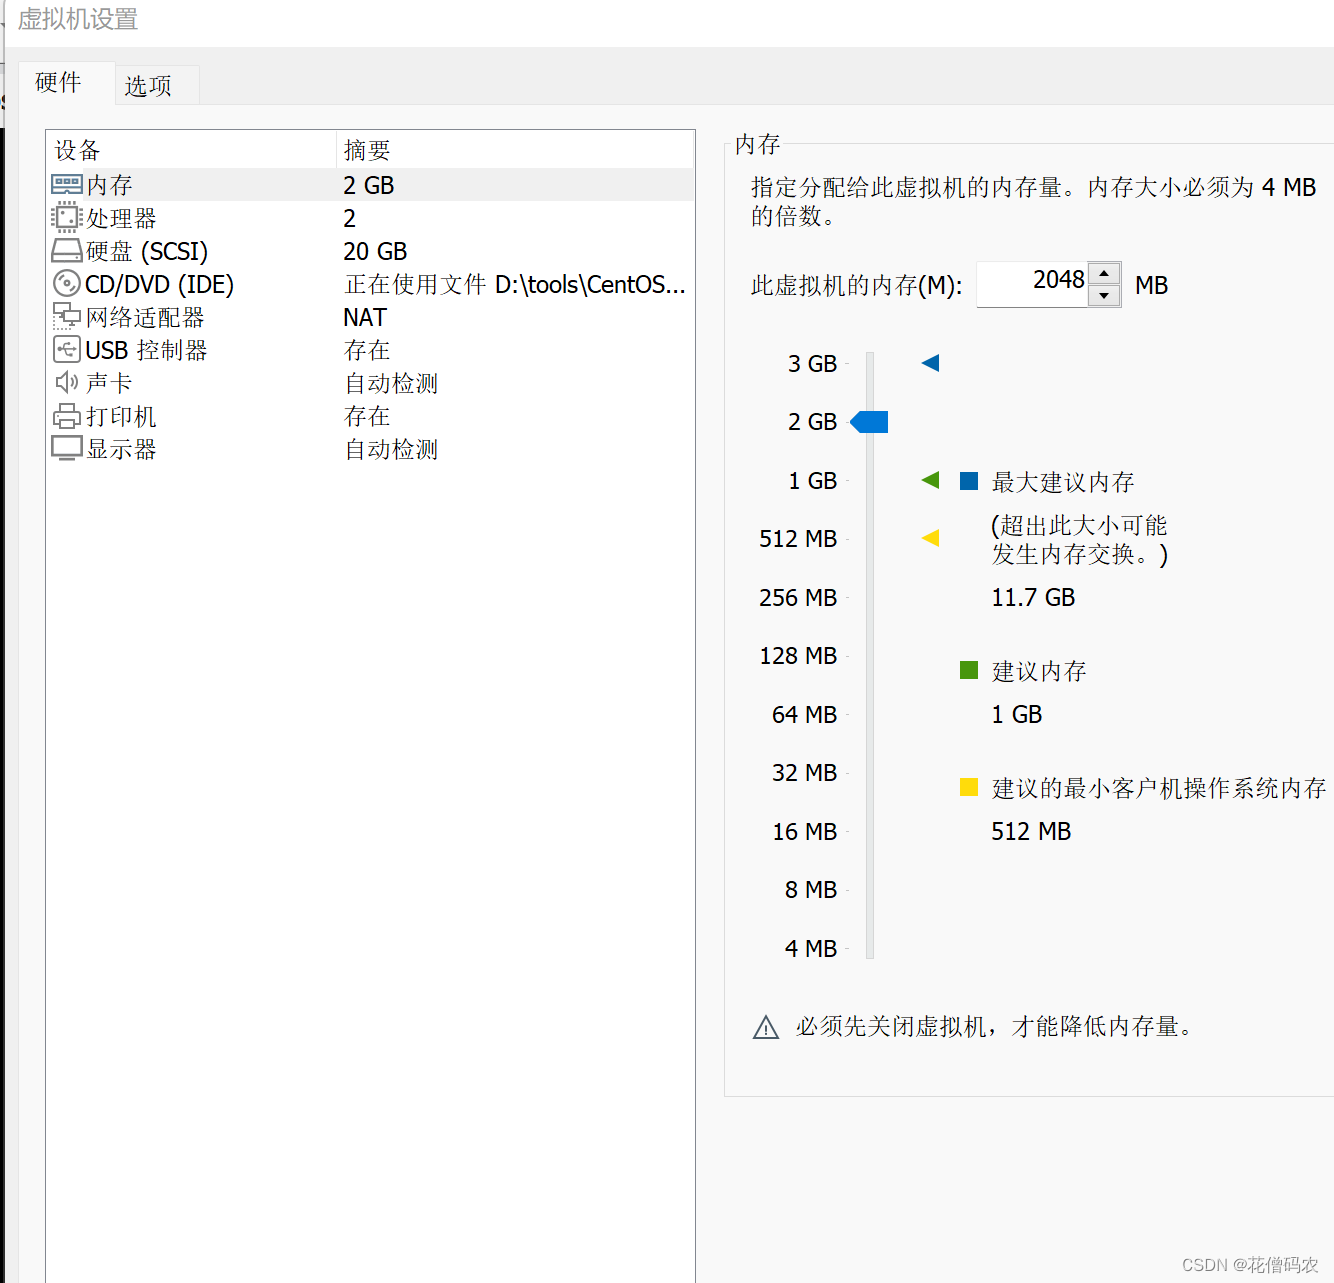Switch to the 选项 tab
Viewport: 1334px width, 1283px height.
[148, 86]
